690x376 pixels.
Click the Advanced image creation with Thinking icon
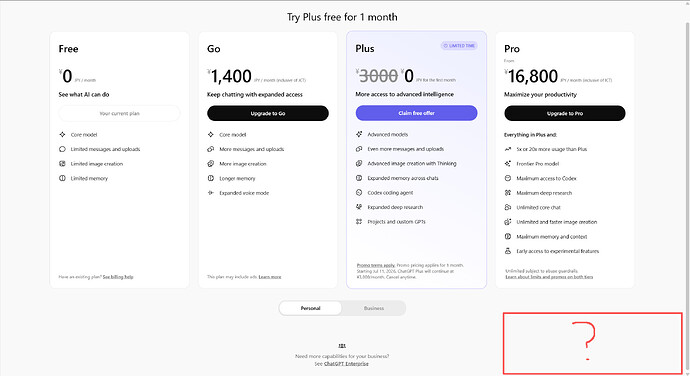[x=359, y=163]
